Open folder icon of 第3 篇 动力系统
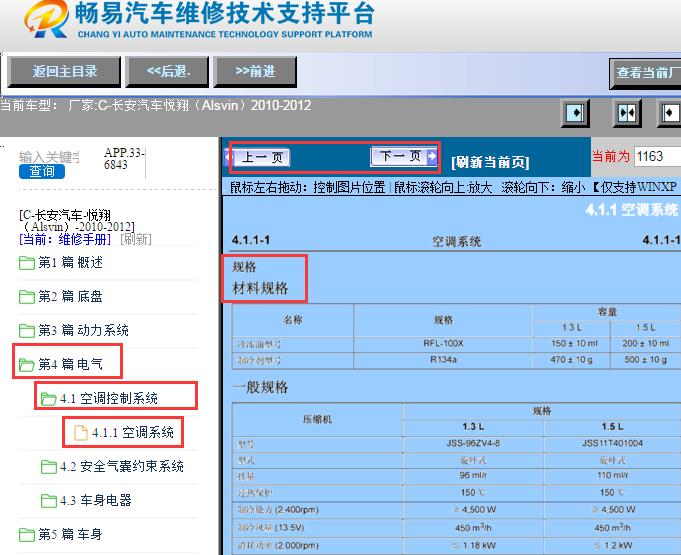The image size is (681, 555). [x=27, y=330]
